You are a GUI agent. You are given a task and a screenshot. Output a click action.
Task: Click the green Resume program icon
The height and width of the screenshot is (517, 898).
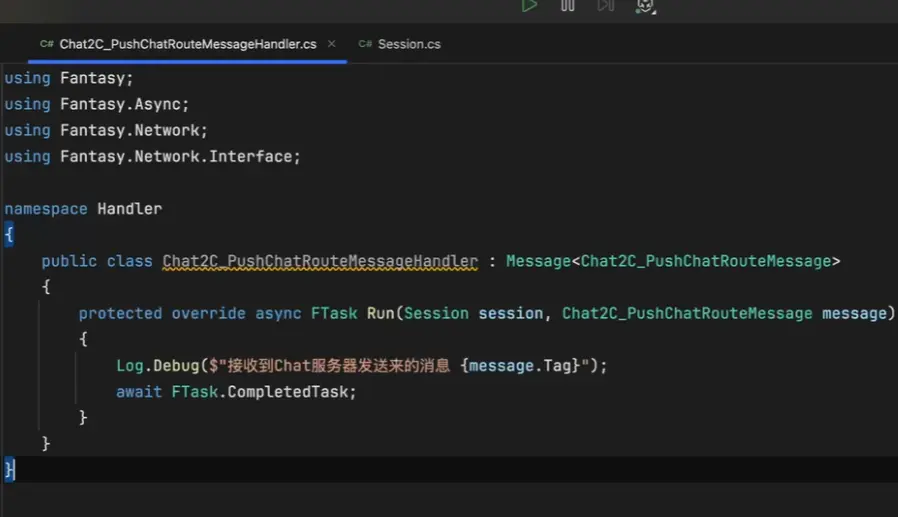[x=529, y=6]
